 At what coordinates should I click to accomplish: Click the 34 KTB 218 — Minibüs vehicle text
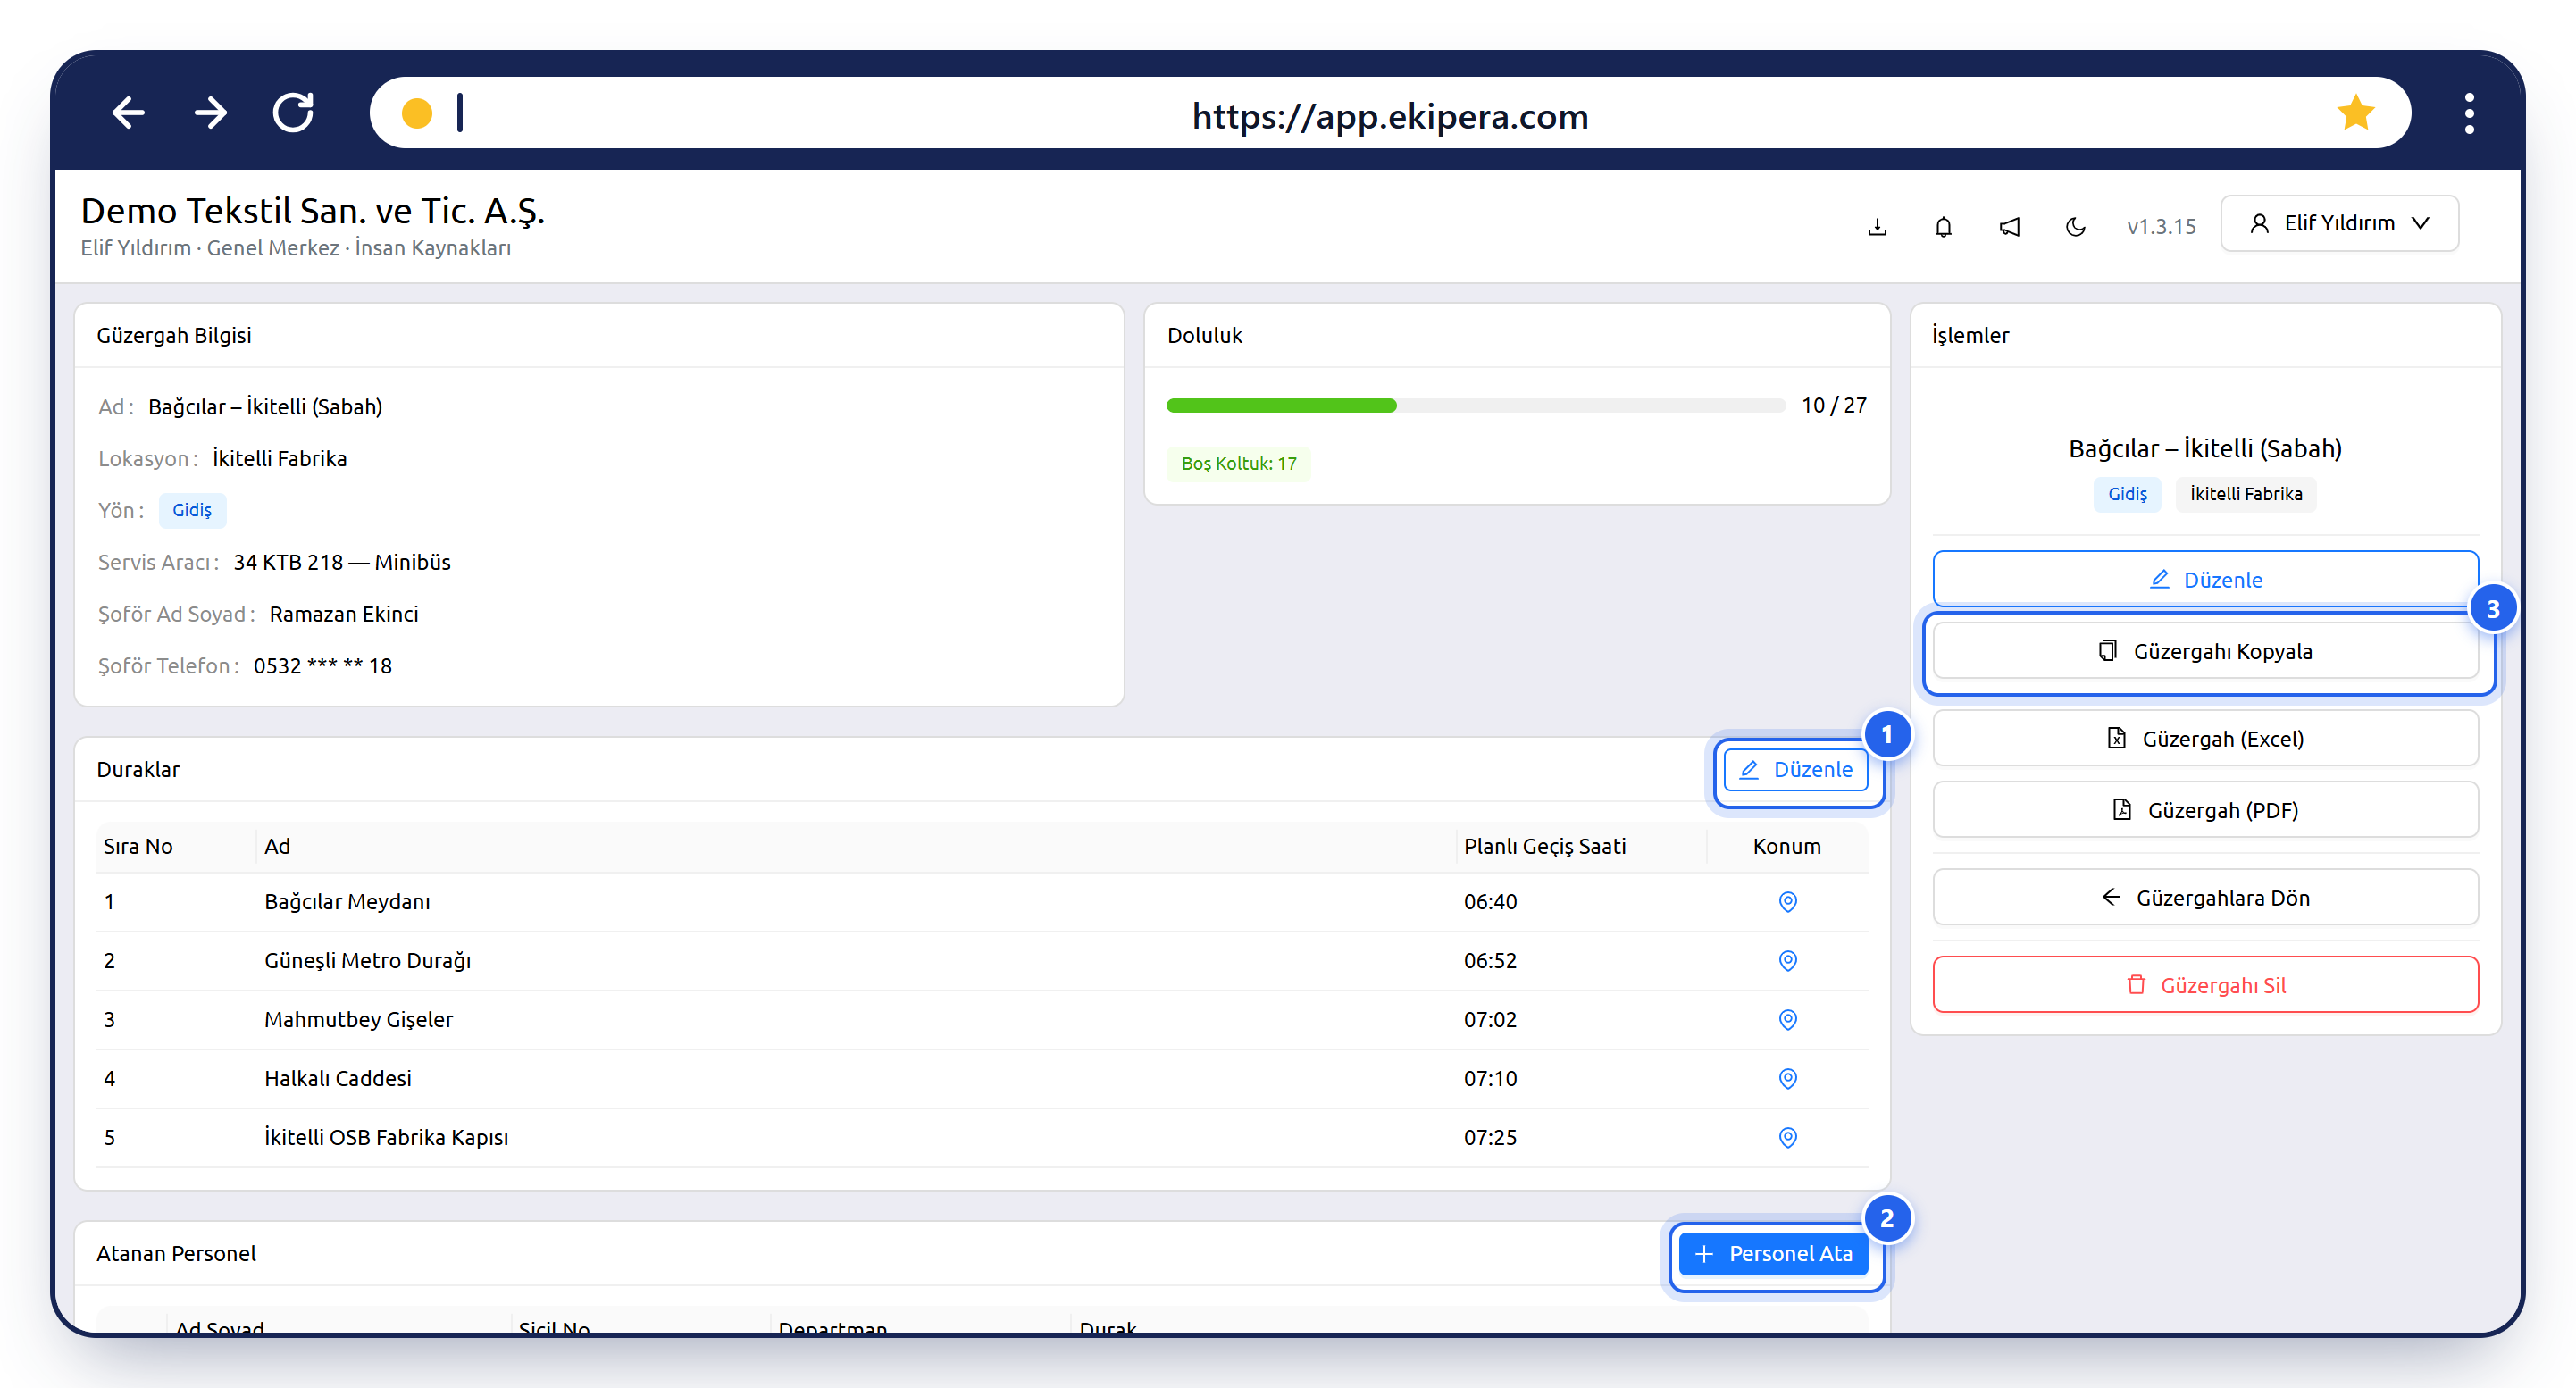(x=342, y=563)
